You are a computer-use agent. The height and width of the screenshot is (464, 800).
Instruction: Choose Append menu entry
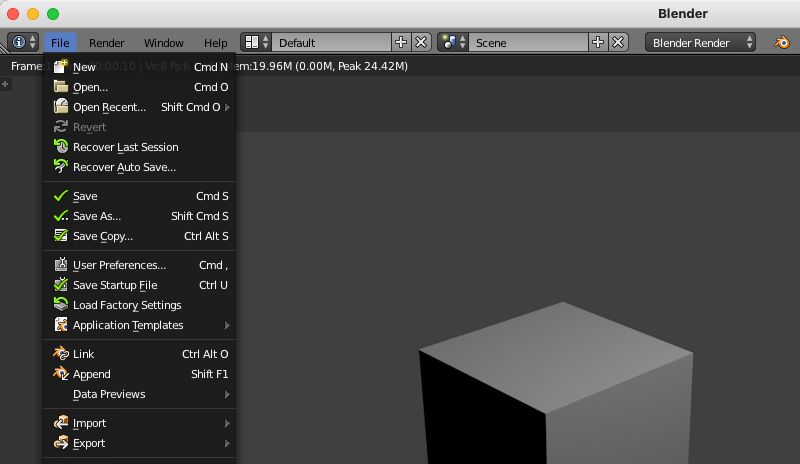click(x=140, y=374)
